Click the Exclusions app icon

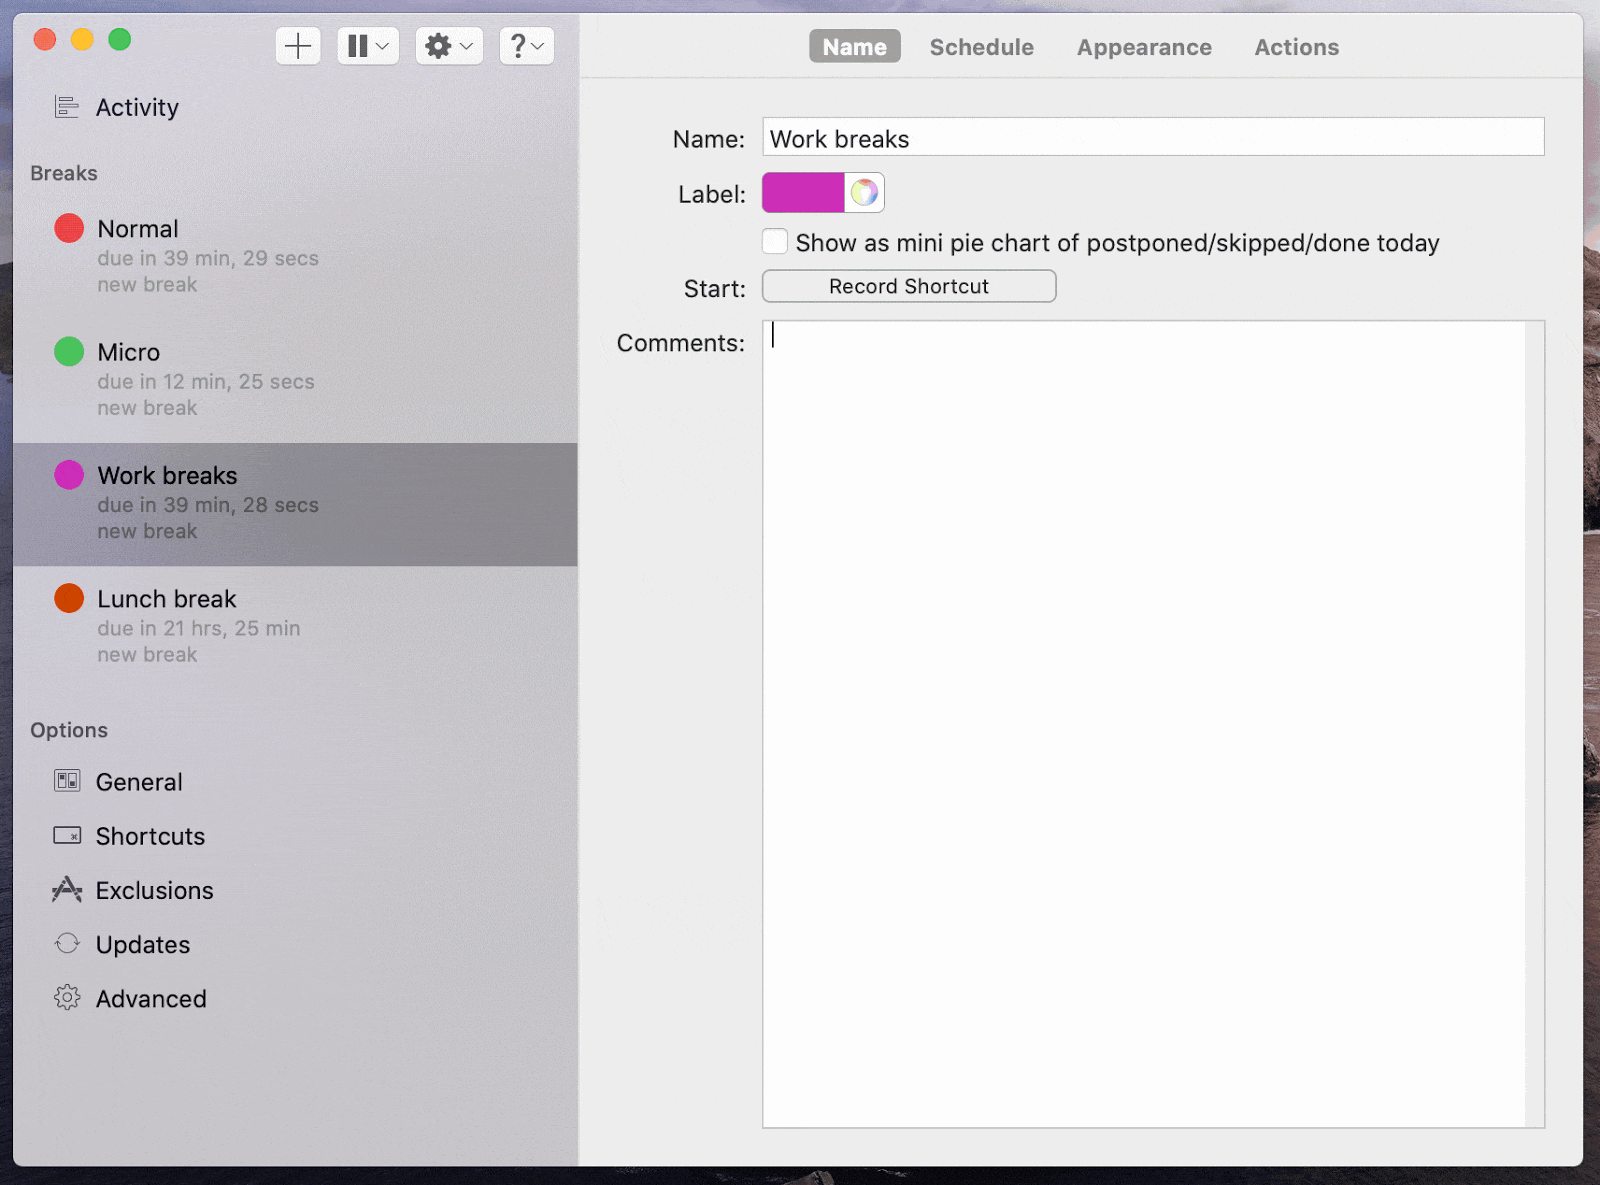(67, 889)
